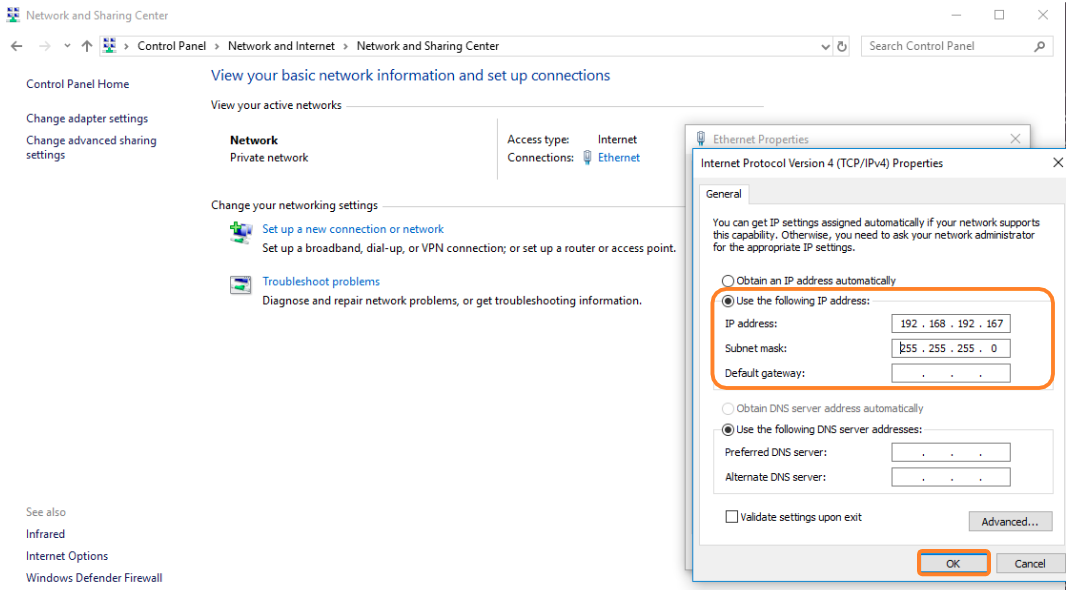
Task: Open Windows Defender Firewall link
Action: coord(94,578)
